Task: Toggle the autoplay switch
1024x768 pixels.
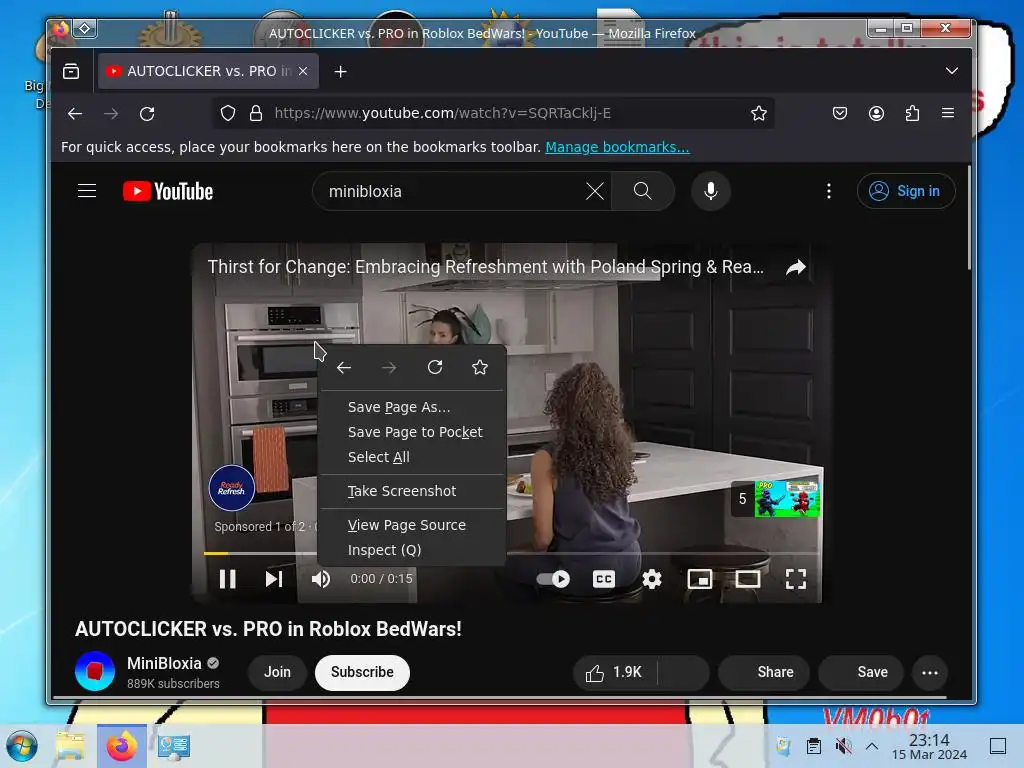Action: 553,579
